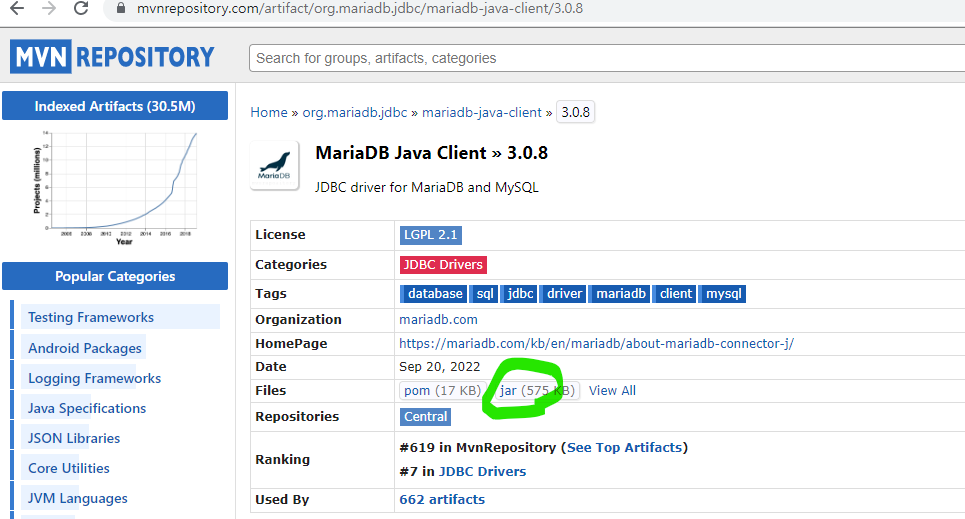The height and width of the screenshot is (519, 965).
Task: Click the JDBC driver description text
Action: point(426,187)
